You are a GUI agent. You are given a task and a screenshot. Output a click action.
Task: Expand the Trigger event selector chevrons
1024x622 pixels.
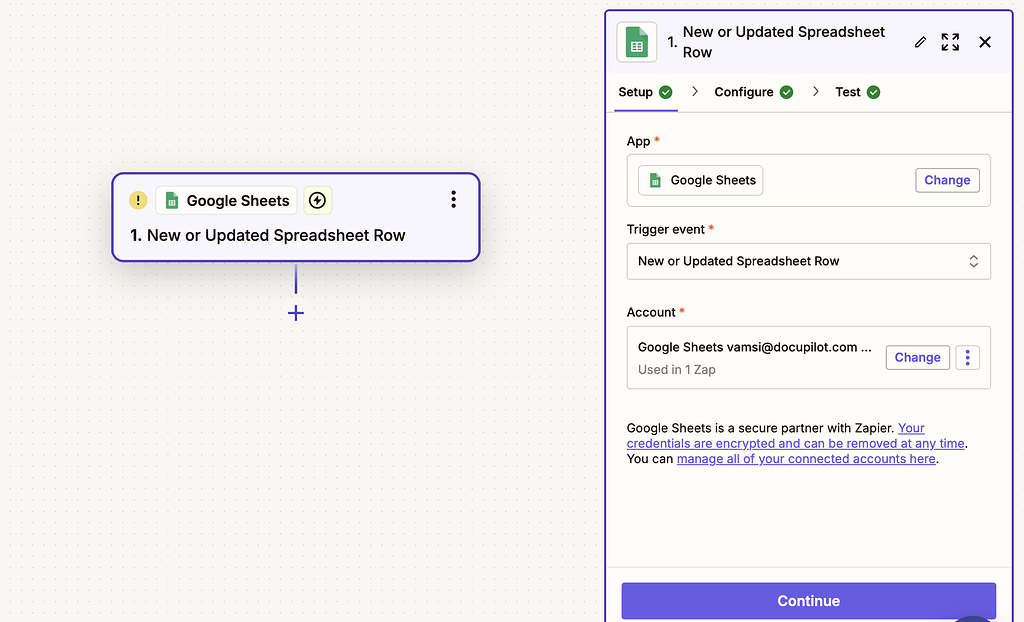[x=973, y=261]
